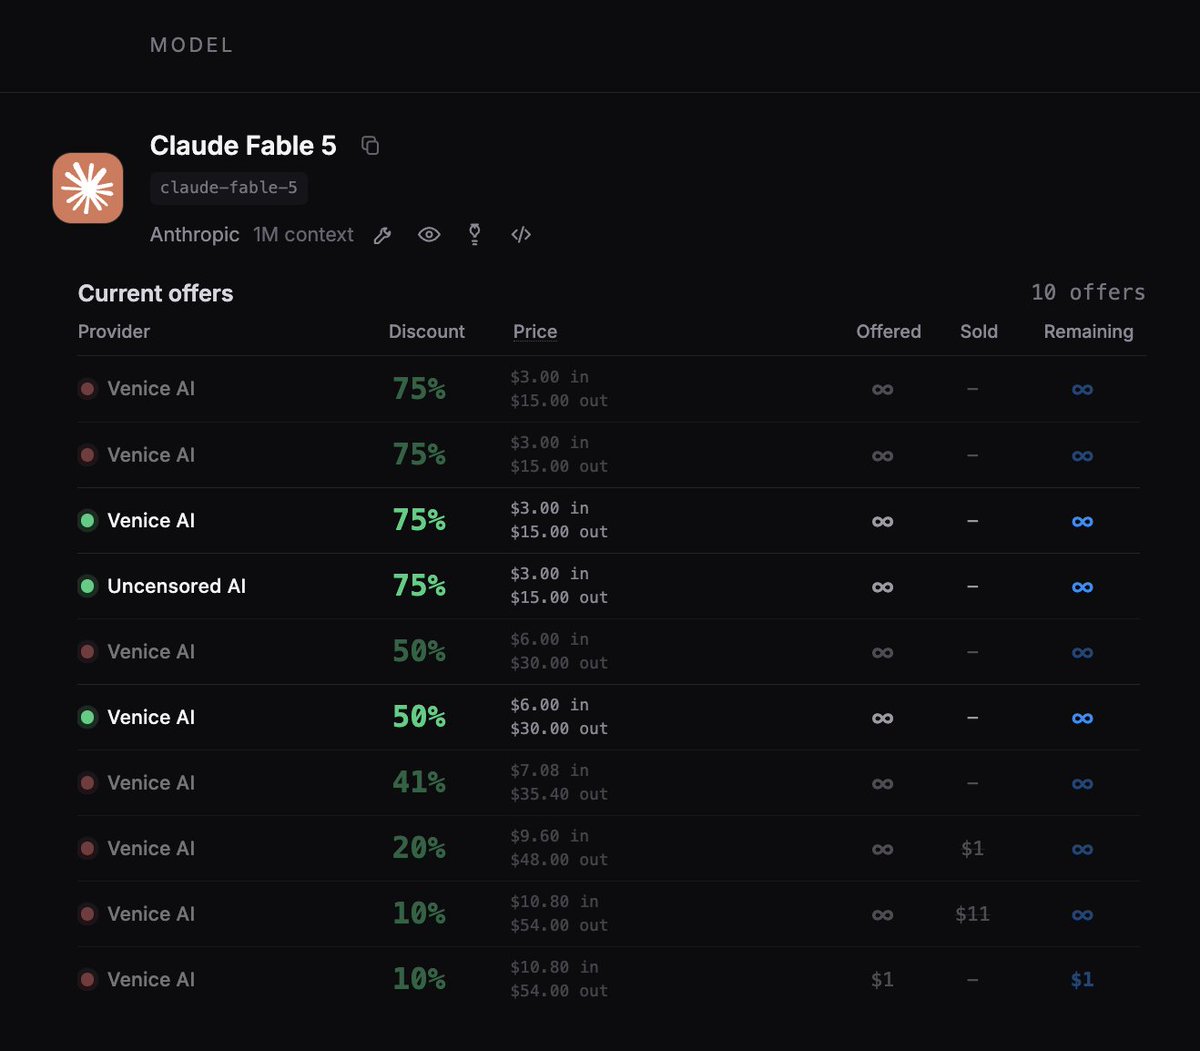This screenshot has height=1051, width=1200.
Task: Click the code brackets capability icon
Action: click(521, 235)
